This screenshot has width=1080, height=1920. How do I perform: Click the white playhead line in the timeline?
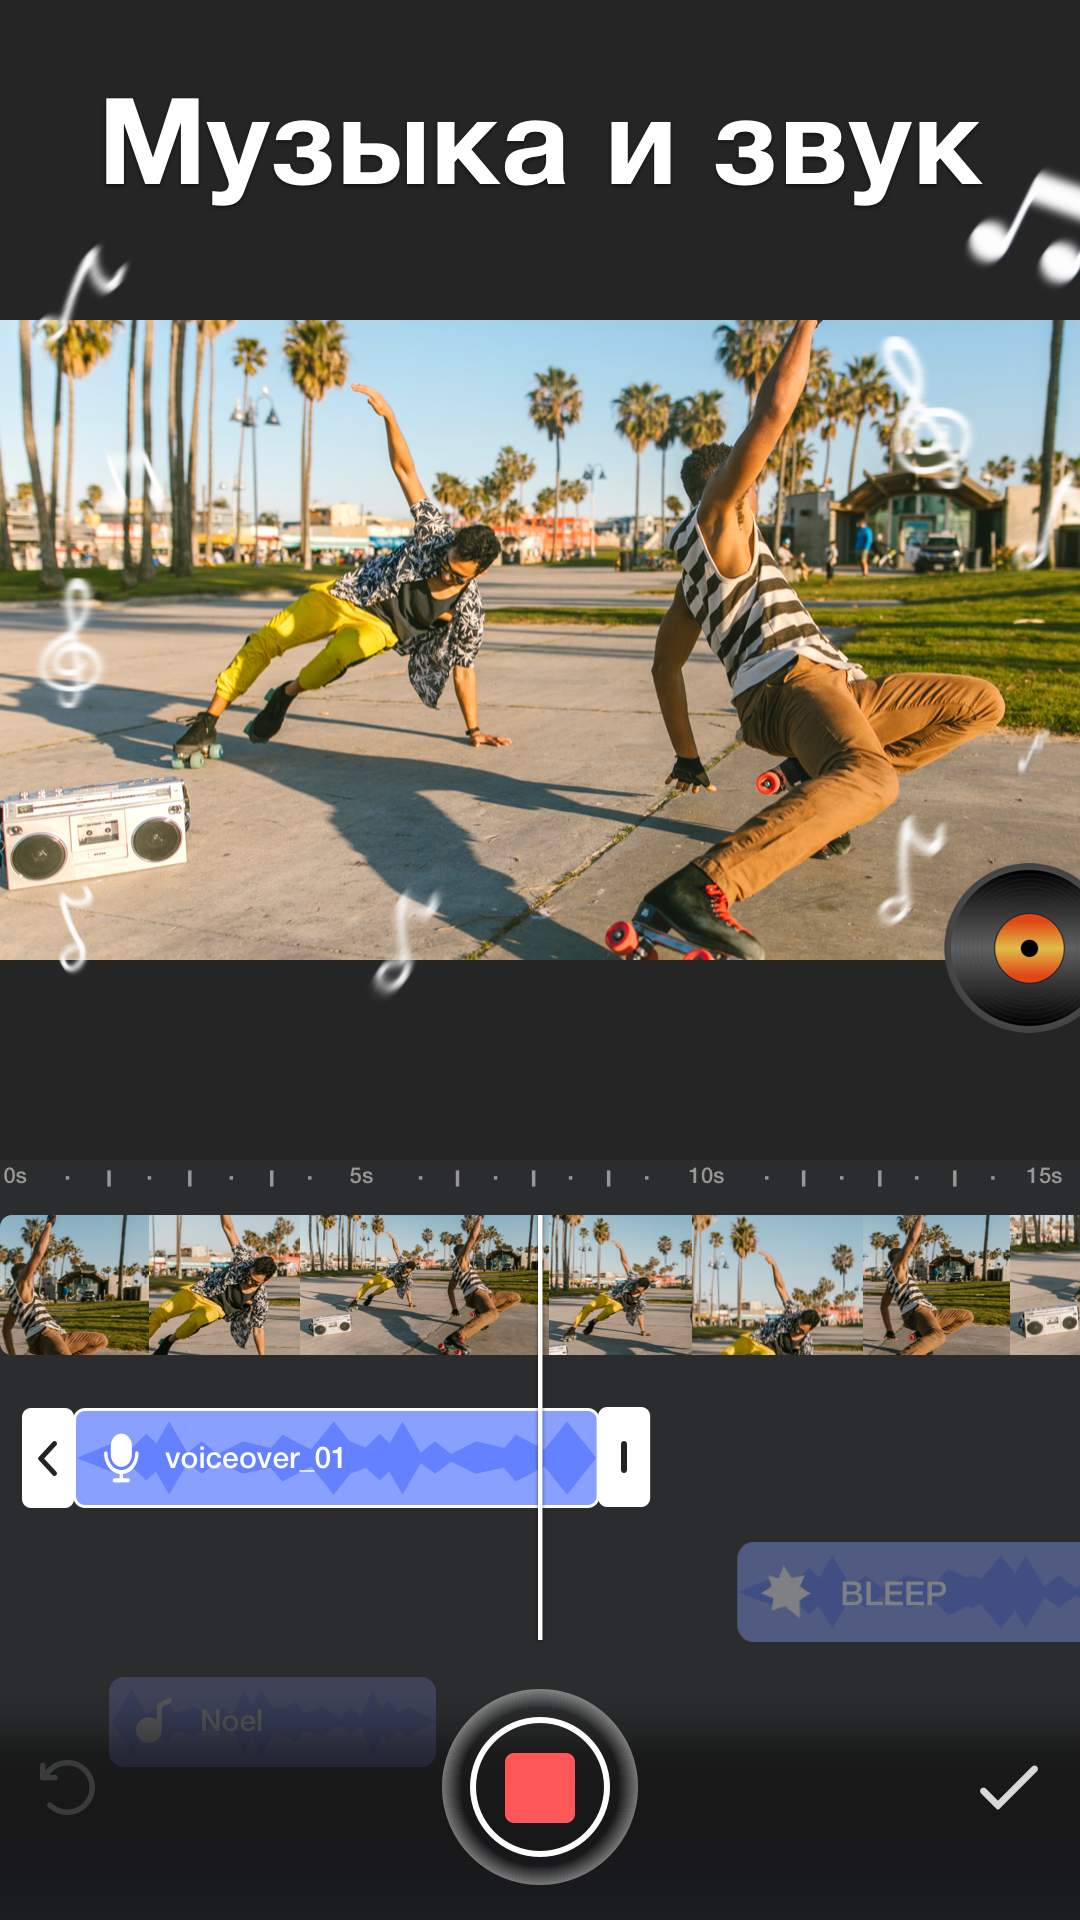tap(540, 1428)
